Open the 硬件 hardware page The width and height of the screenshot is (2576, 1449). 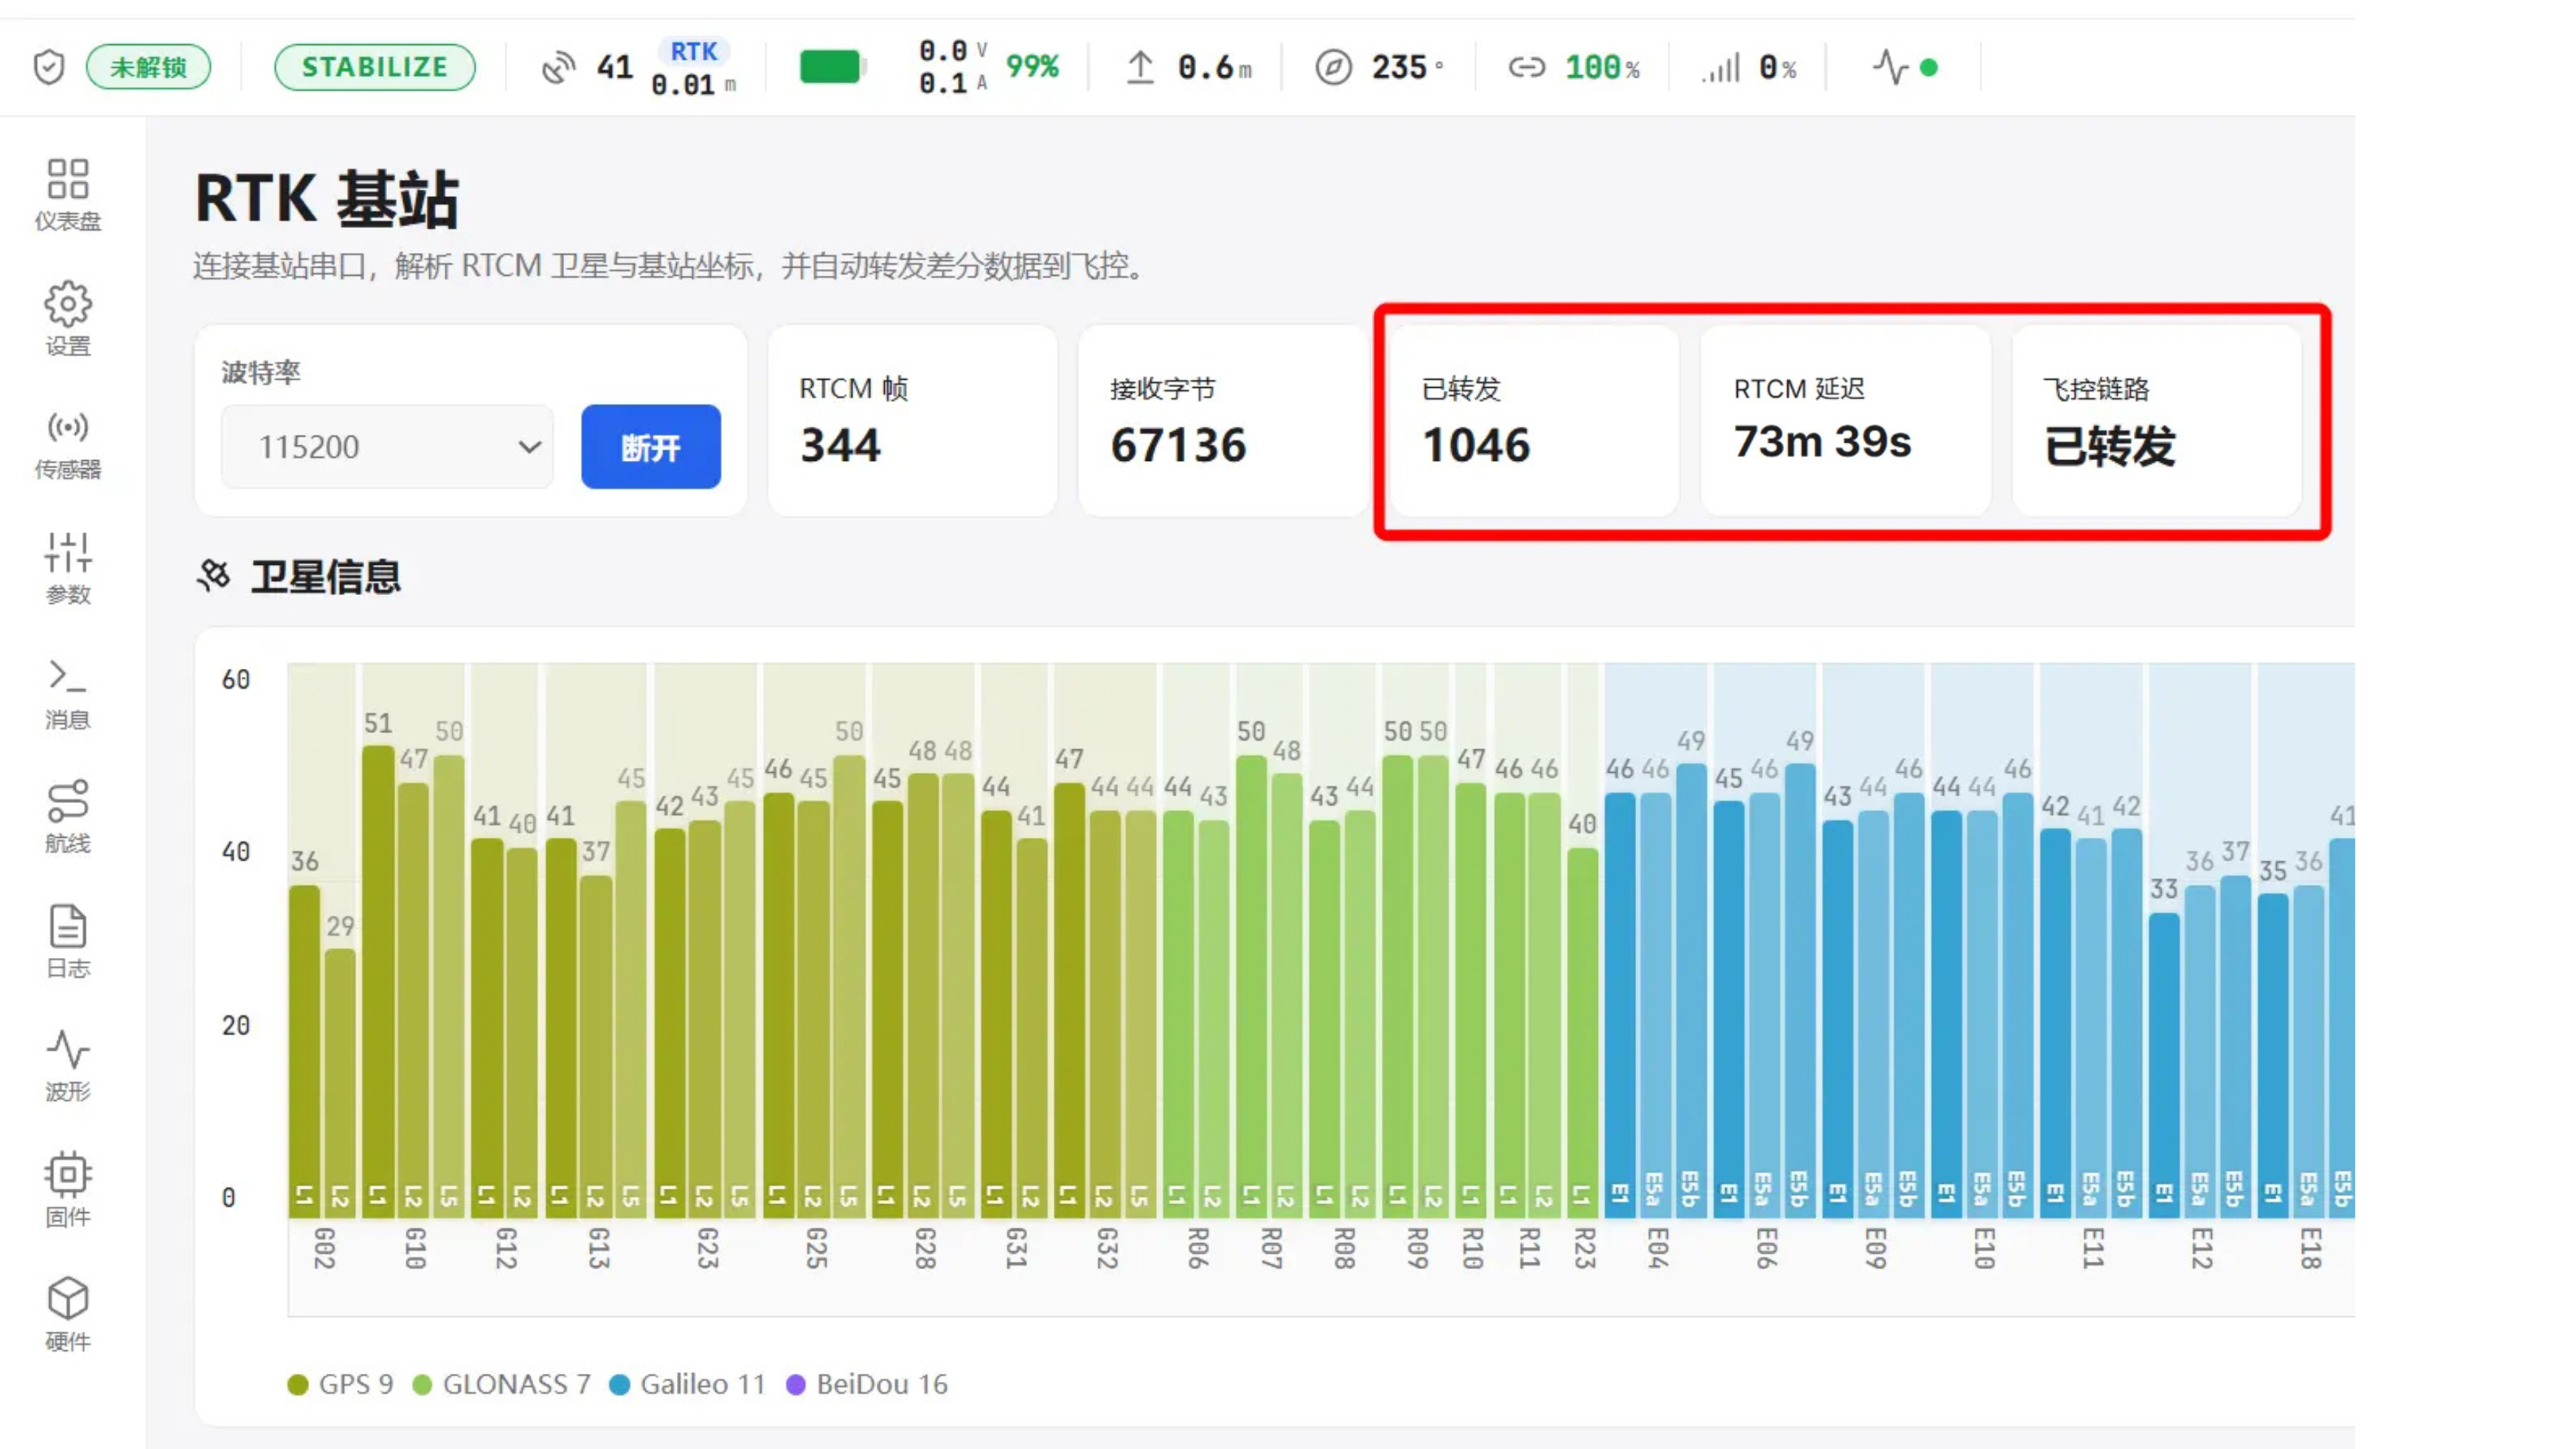pos(68,1314)
